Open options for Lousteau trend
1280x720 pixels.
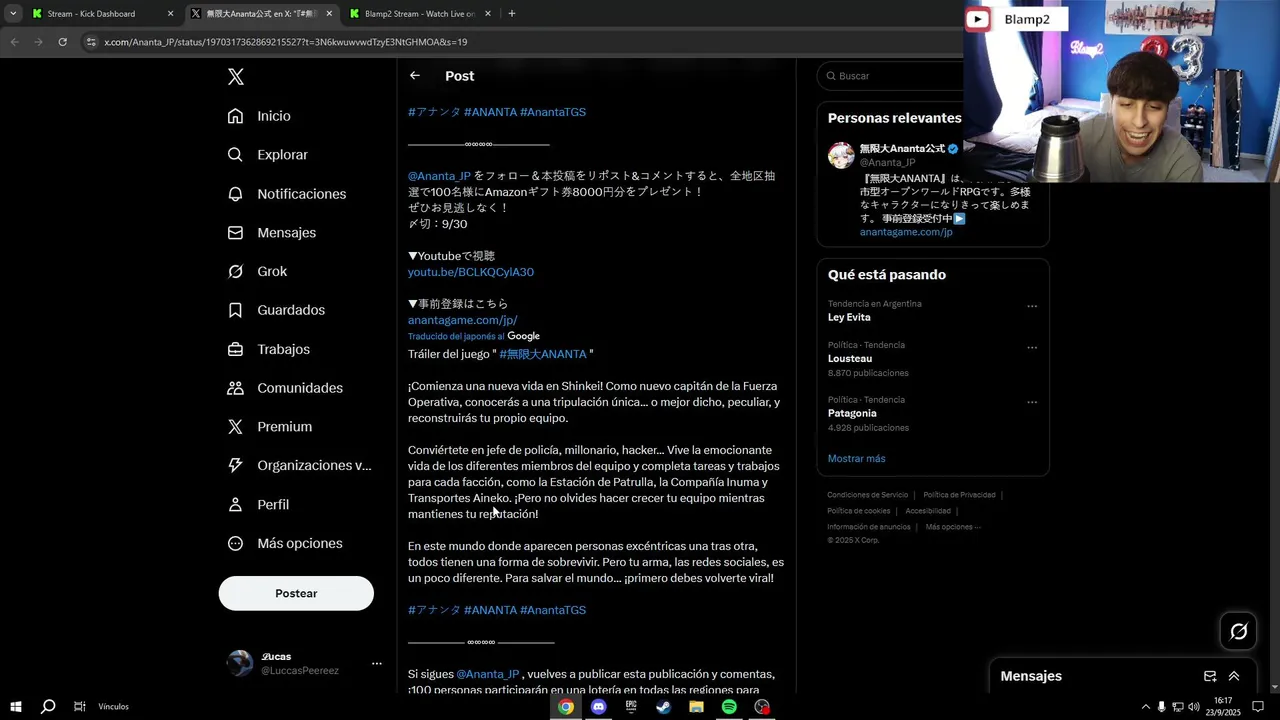click(1032, 348)
